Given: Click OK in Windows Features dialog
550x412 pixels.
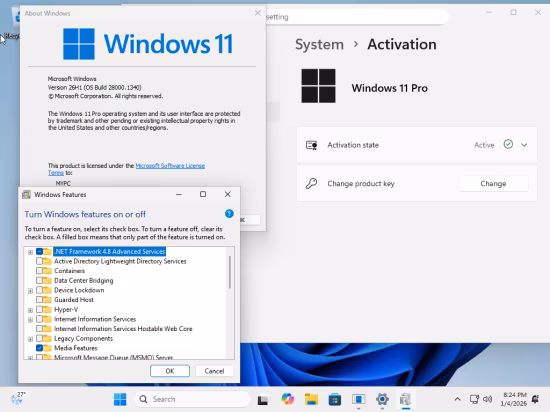Looking at the screenshot, I should [x=170, y=371].
